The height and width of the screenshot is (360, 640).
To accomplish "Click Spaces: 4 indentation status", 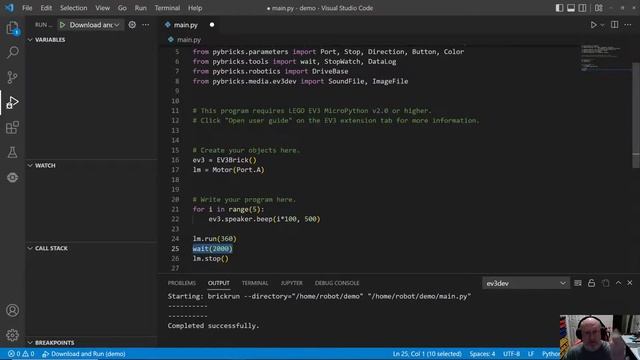I will (482, 354).
